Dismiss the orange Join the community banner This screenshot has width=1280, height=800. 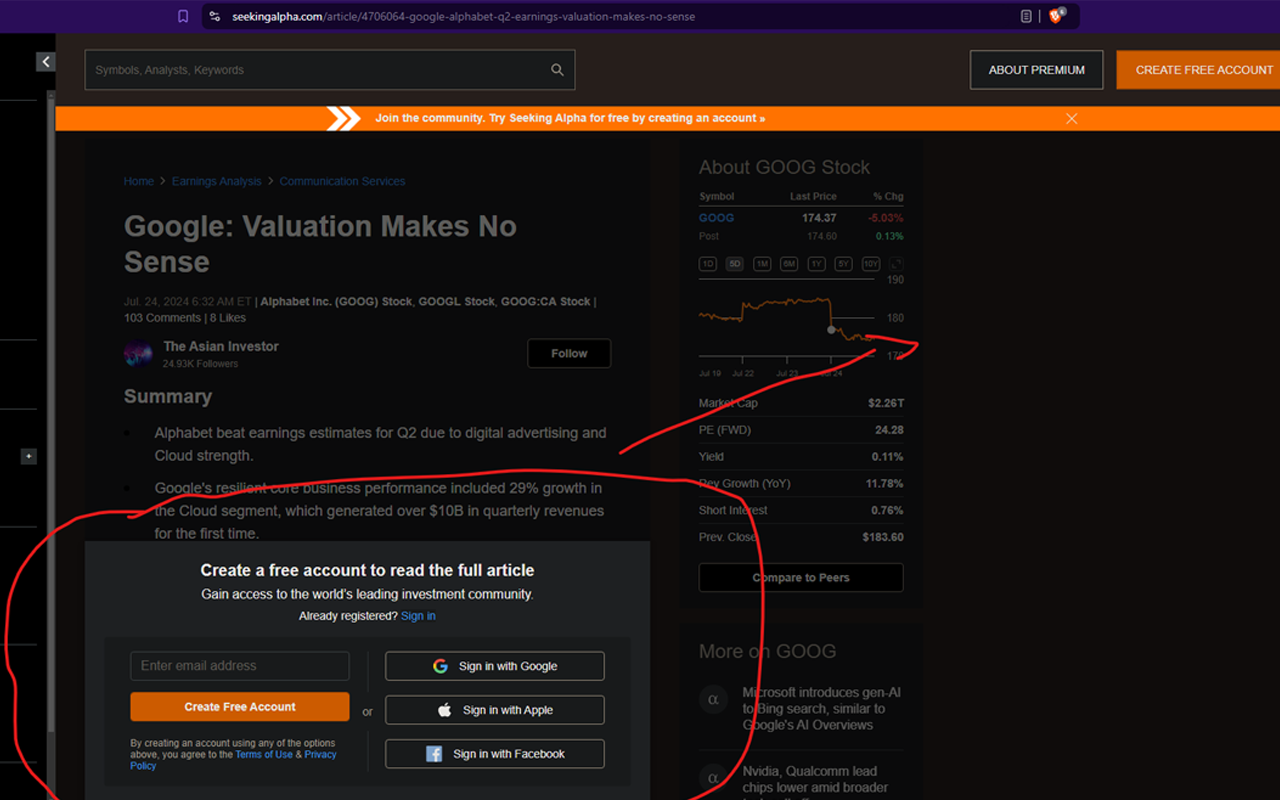[1071, 118]
